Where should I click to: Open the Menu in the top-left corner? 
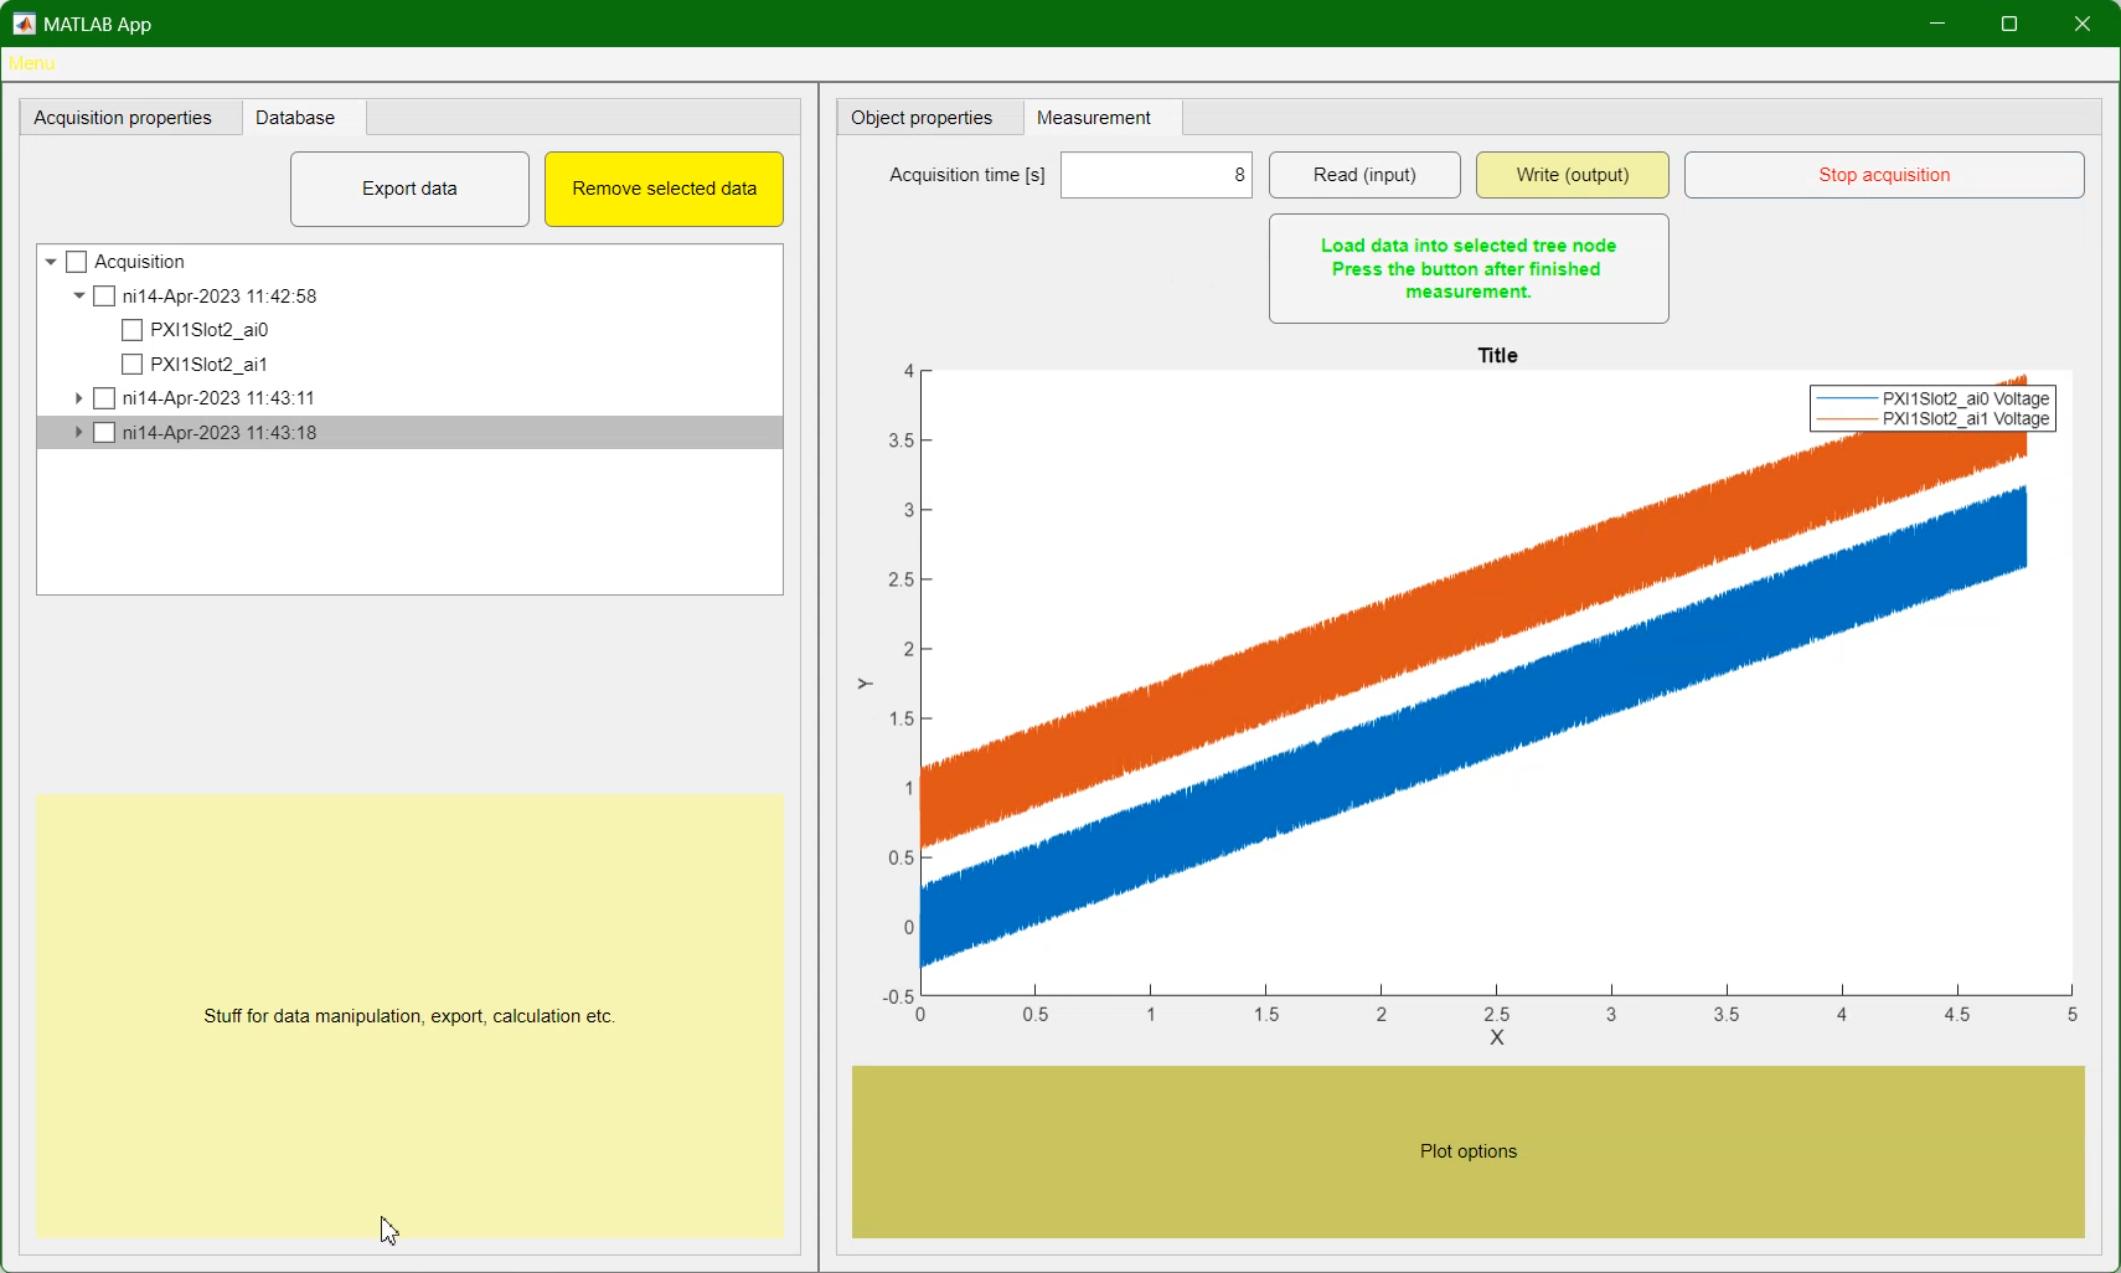click(31, 63)
